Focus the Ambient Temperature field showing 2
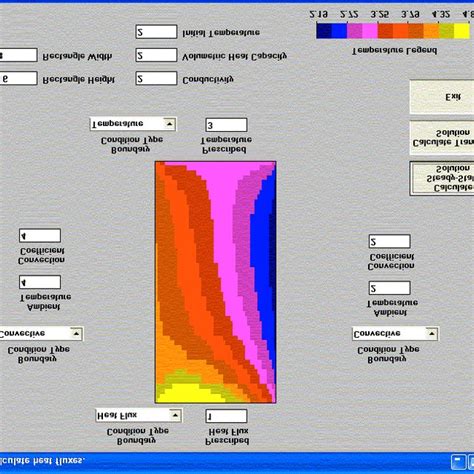 point(389,288)
